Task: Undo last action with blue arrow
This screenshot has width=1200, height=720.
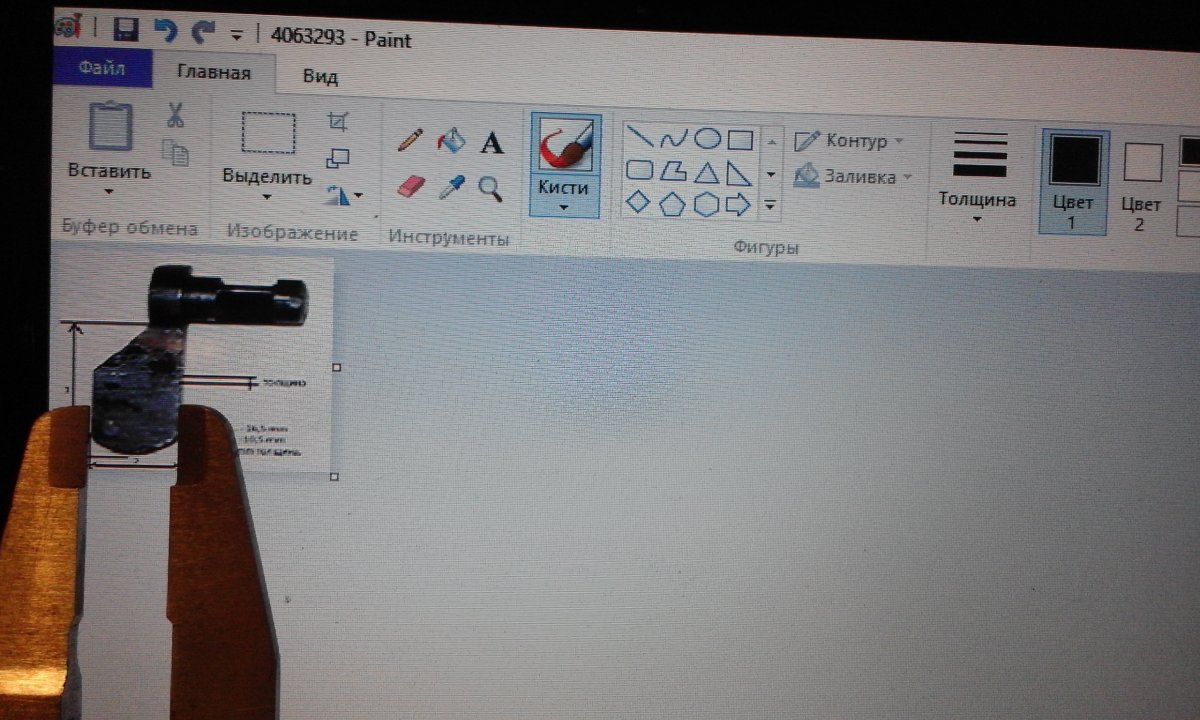Action: (x=165, y=31)
